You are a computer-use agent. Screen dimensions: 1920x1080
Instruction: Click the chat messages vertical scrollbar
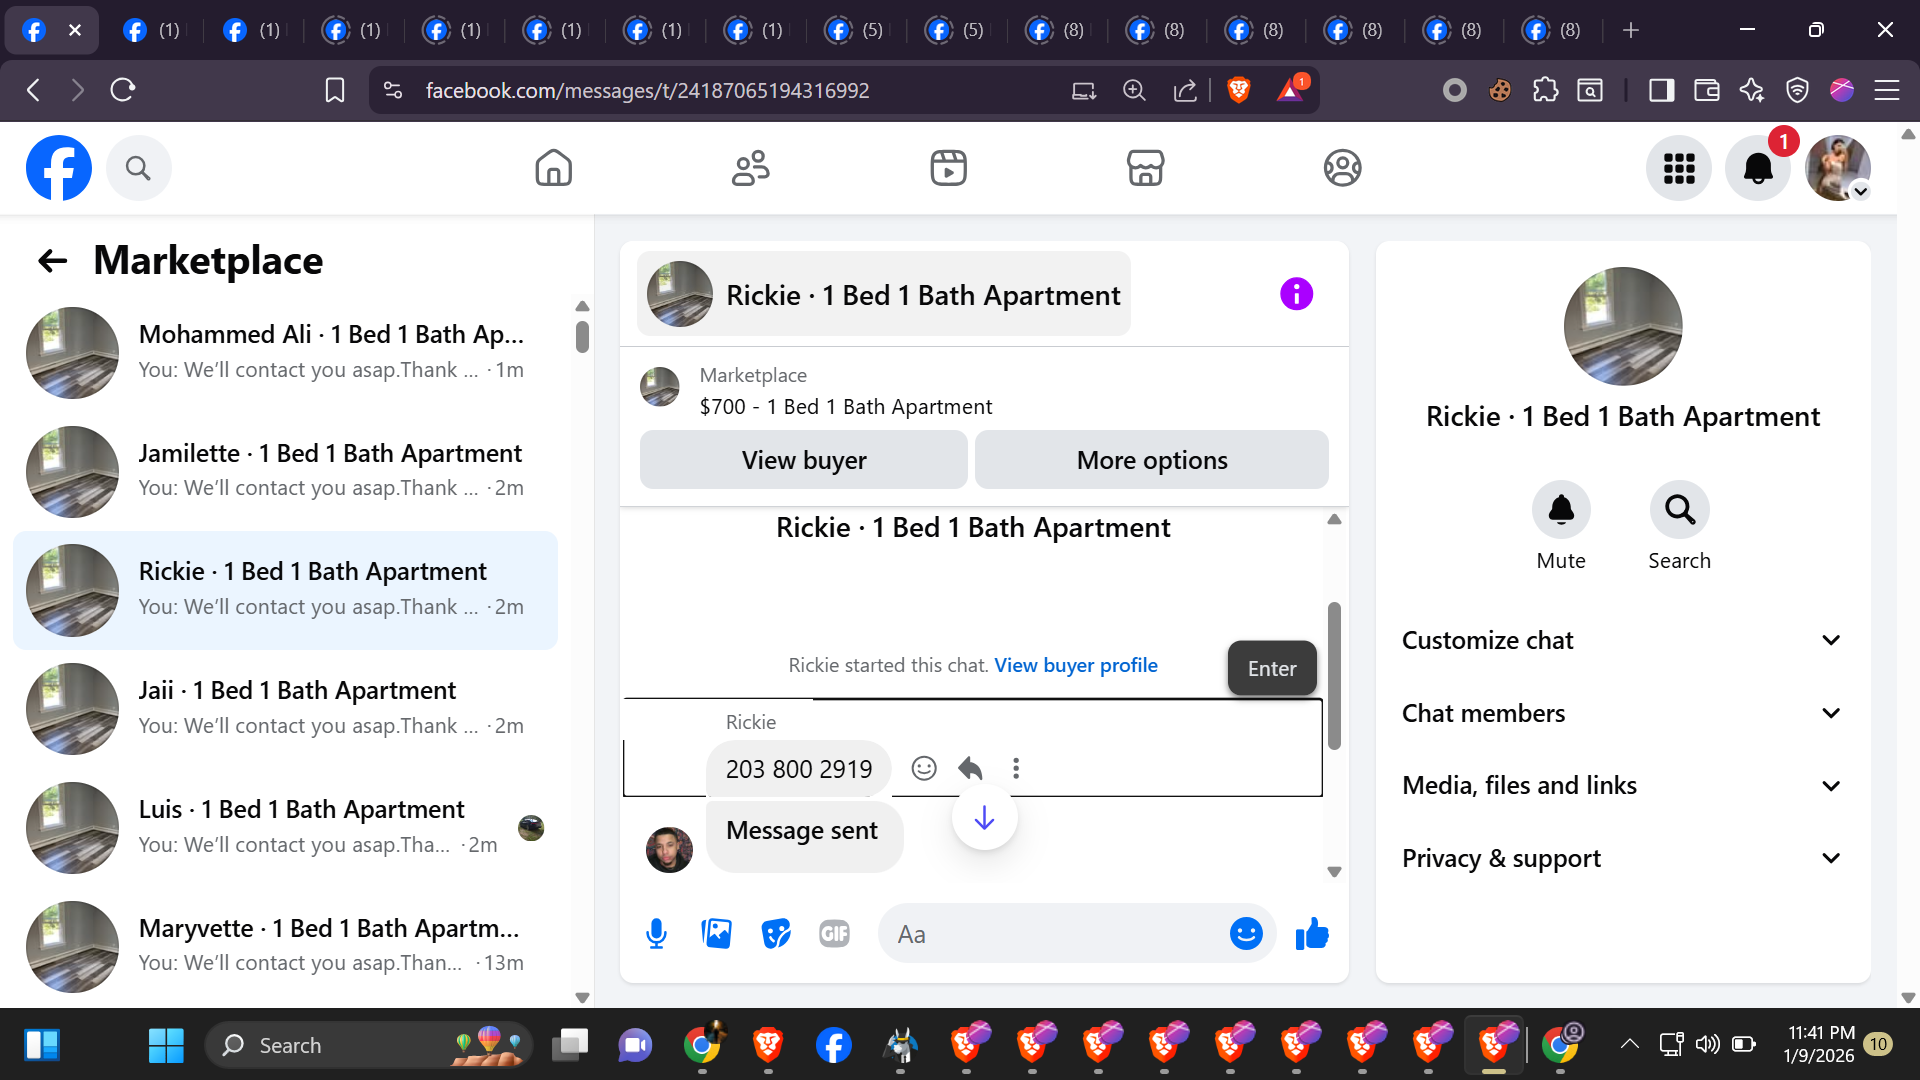1334,675
